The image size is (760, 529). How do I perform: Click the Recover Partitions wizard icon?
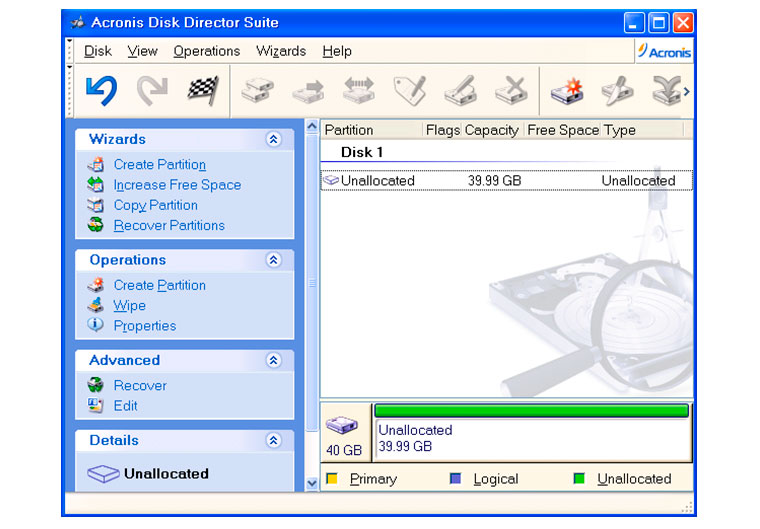(95, 224)
